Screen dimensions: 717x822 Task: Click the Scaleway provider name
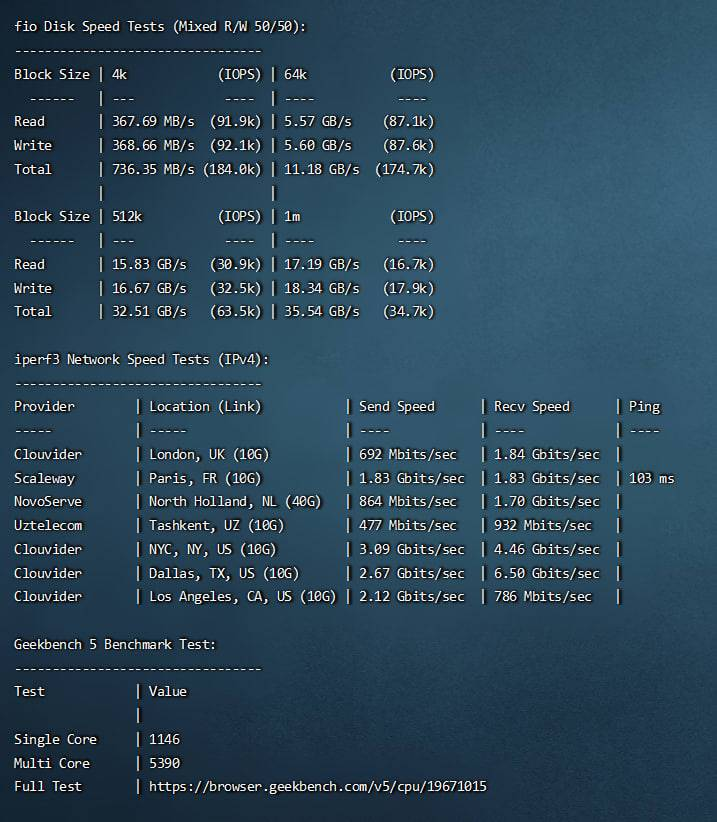(44, 479)
